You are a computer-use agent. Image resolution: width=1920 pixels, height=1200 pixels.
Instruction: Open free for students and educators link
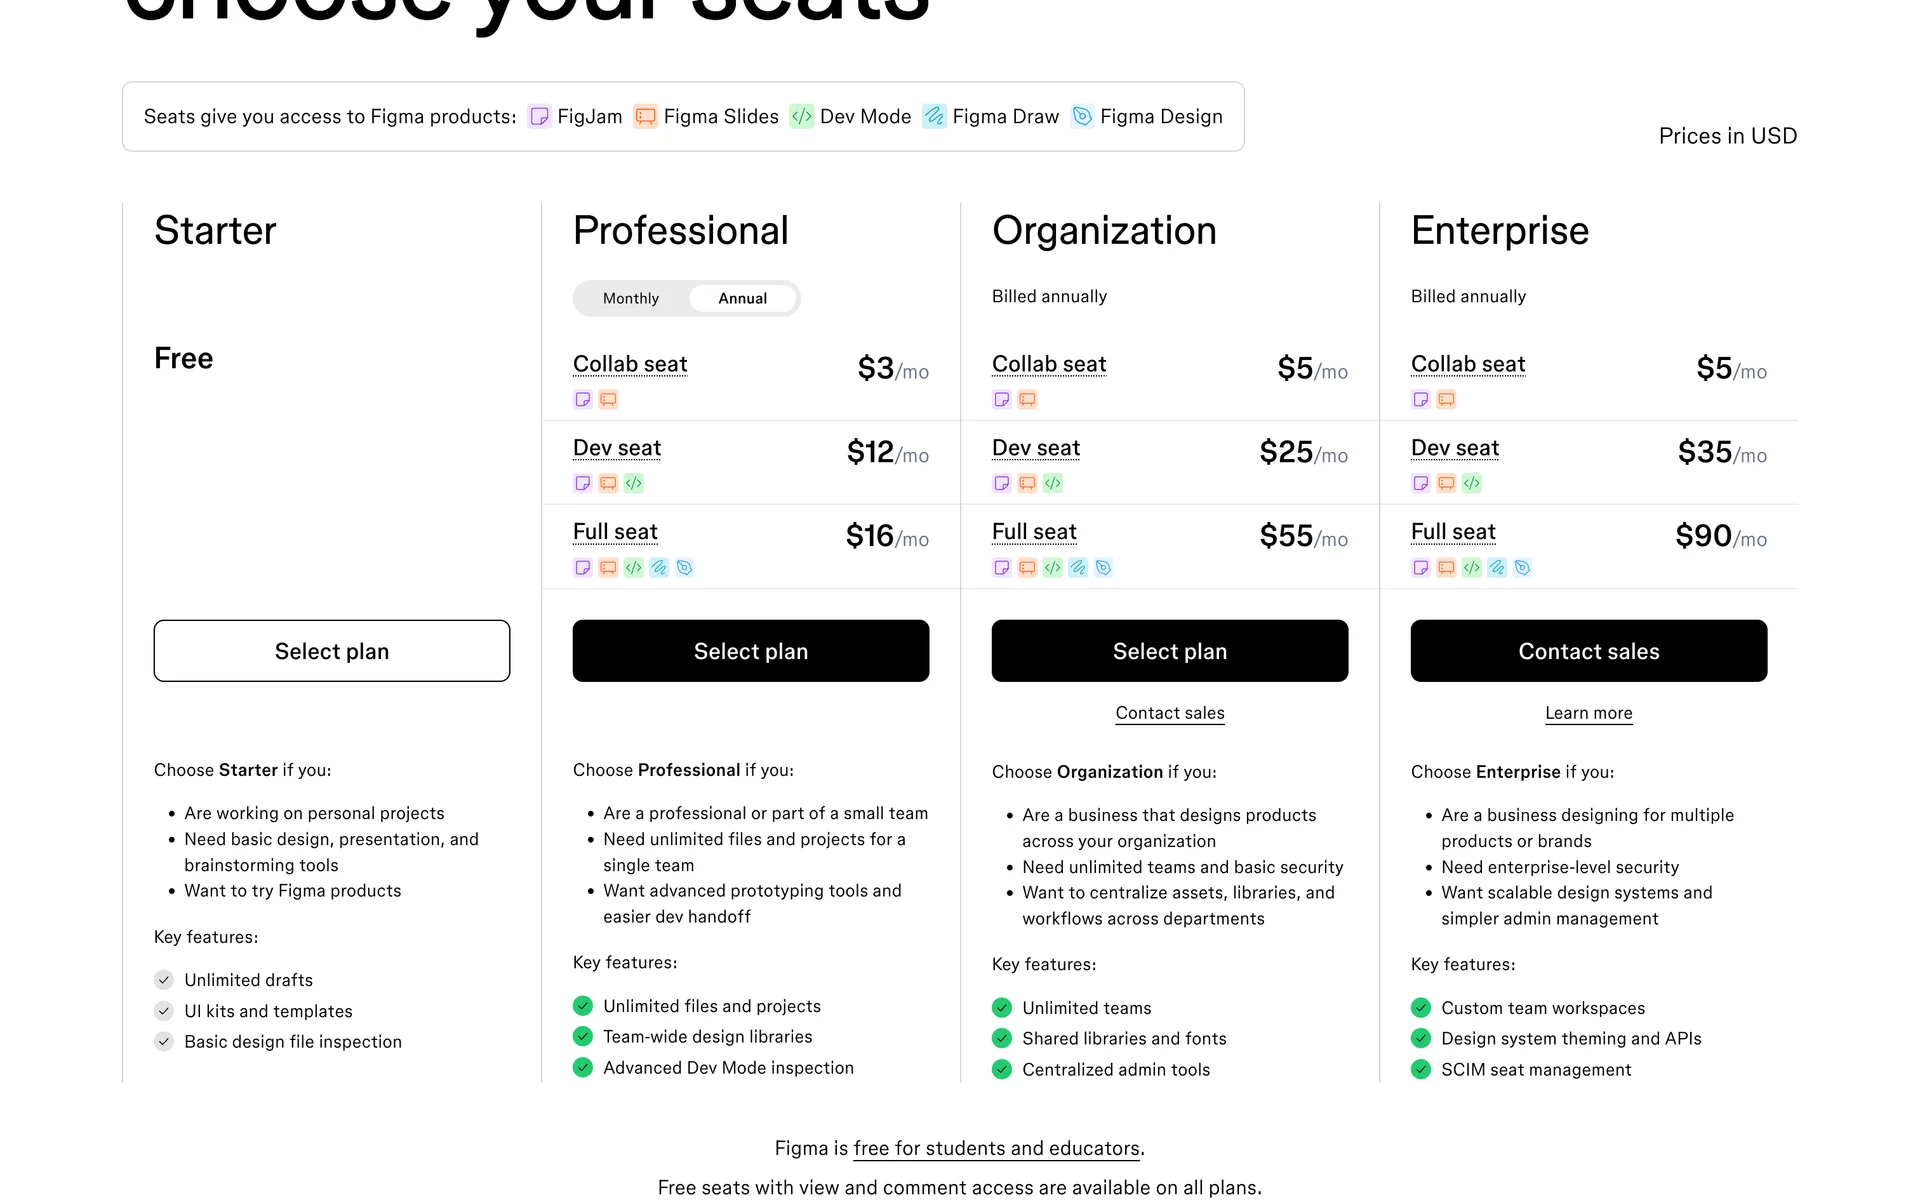pyautogui.click(x=996, y=1149)
